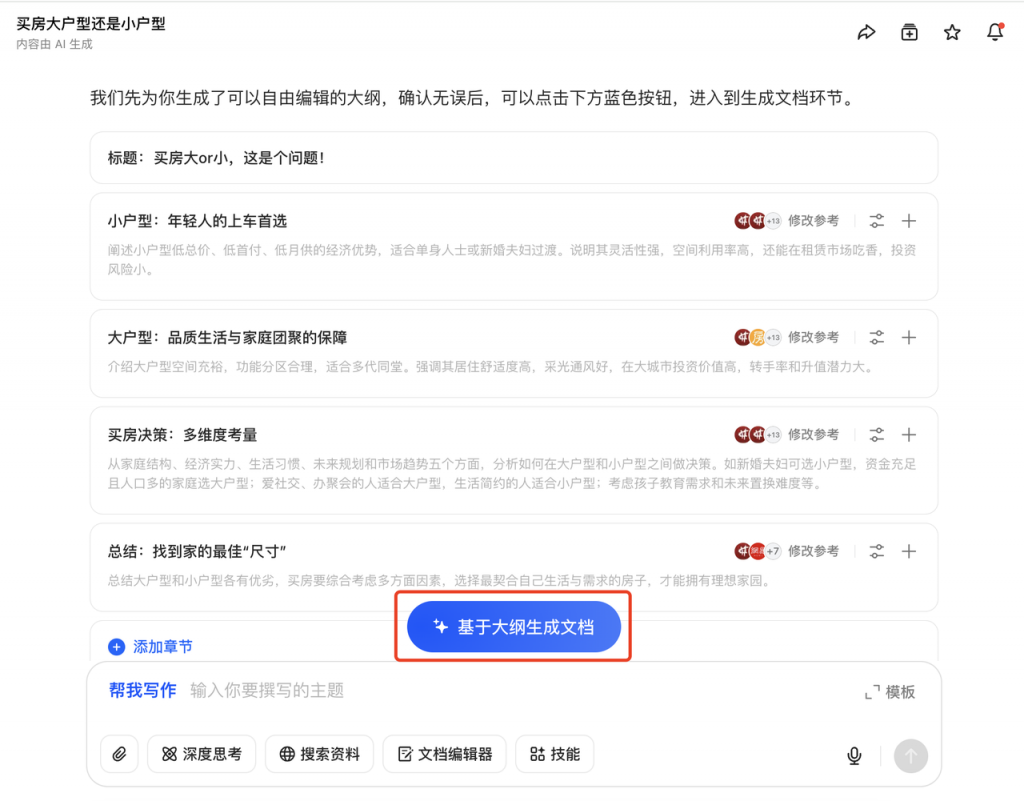Click the 总结 section description text
Viewport: 1024px width, 801px height.
(x=439, y=581)
